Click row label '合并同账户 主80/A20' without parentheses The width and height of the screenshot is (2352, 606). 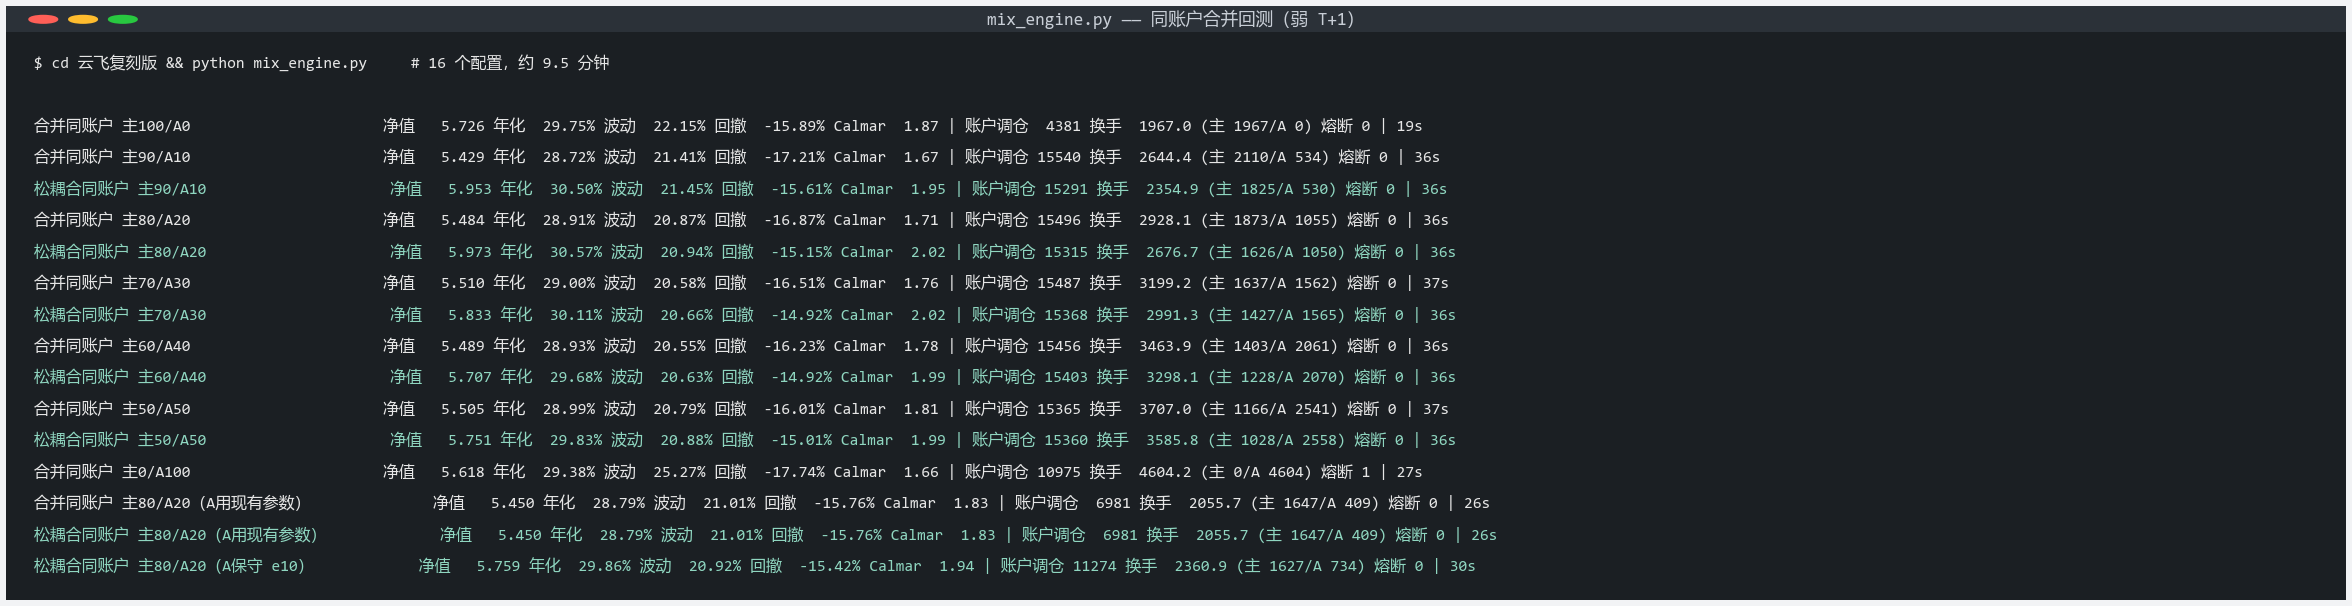click(x=112, y=220)
